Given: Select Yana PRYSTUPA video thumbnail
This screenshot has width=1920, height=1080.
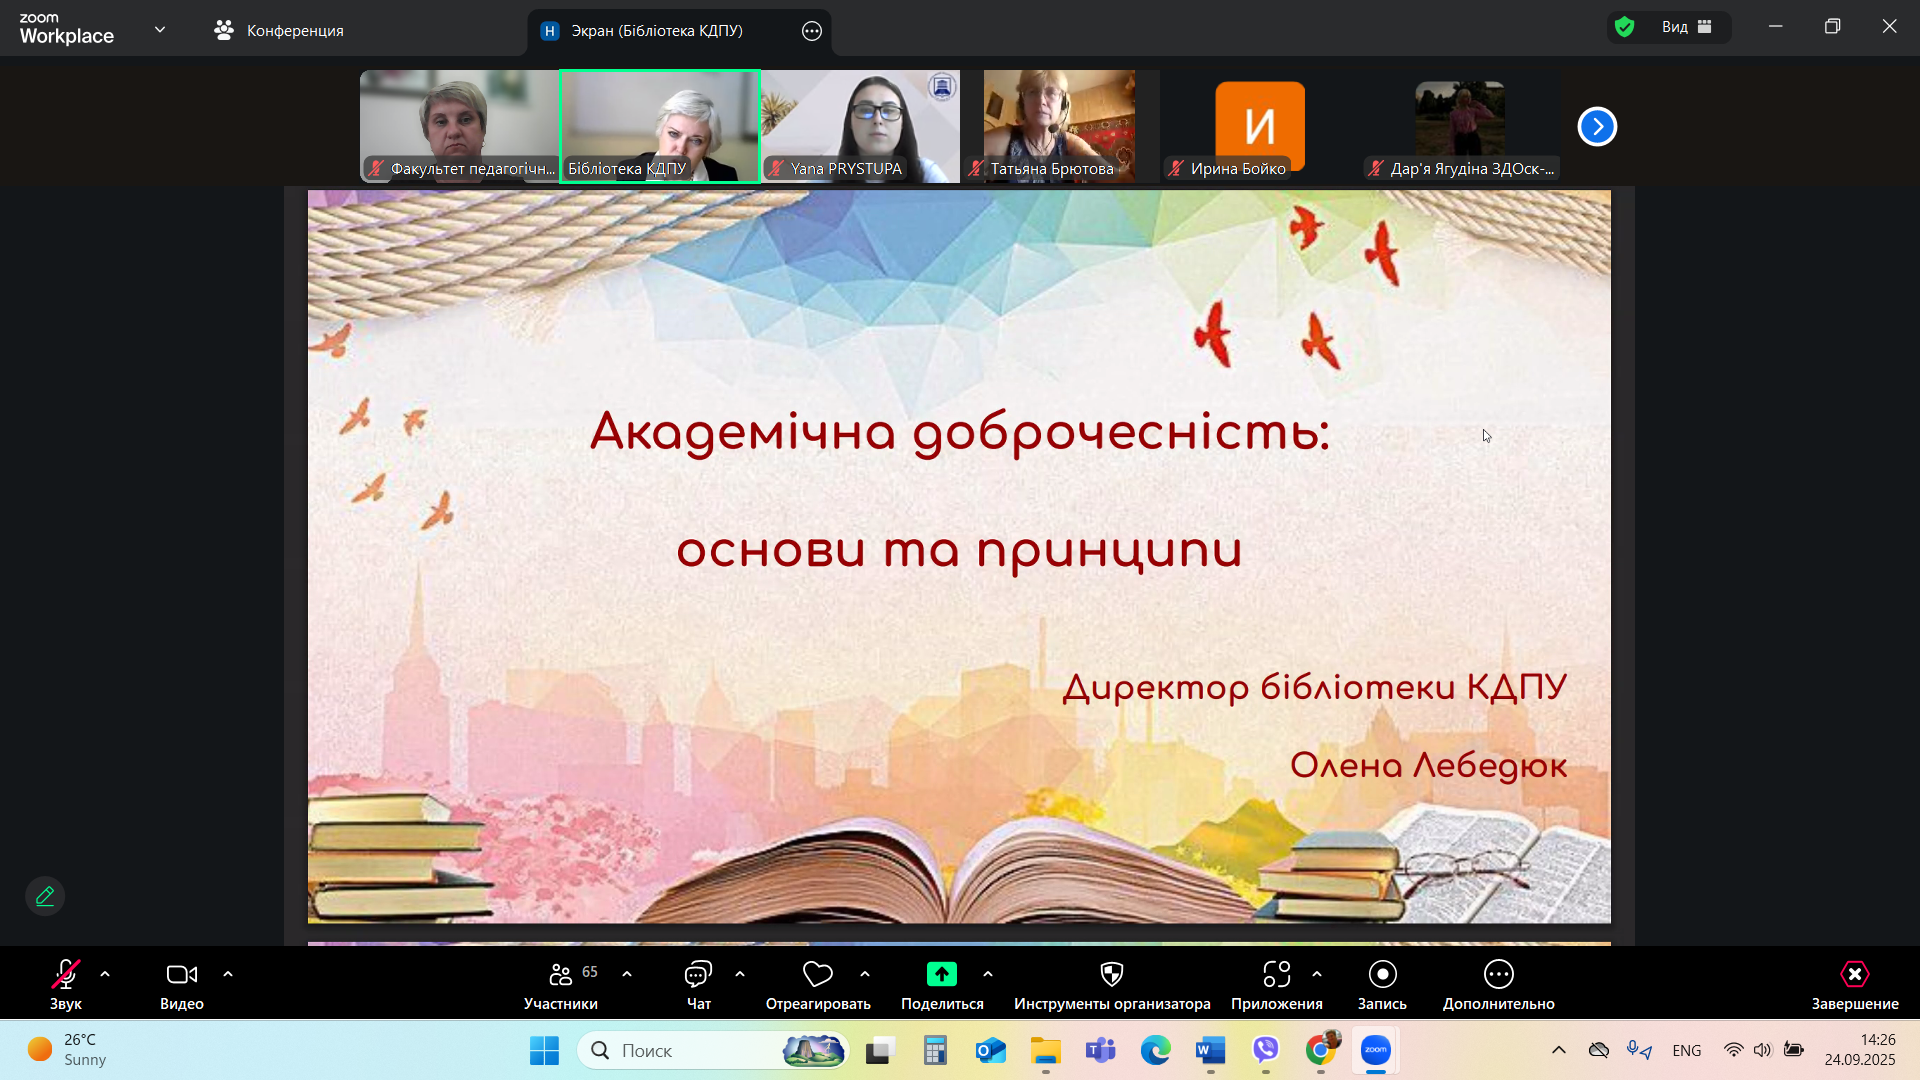Looking at the screenshot, I should tap(860, 126).
